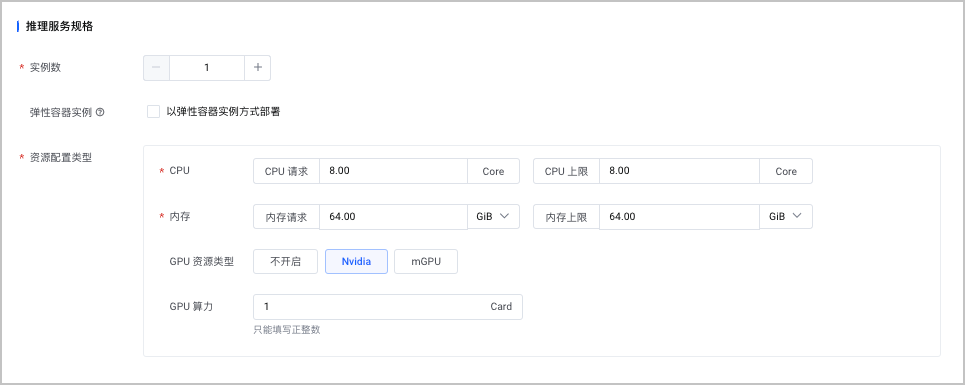Click the CPU 上限 value field

(679, 171)
